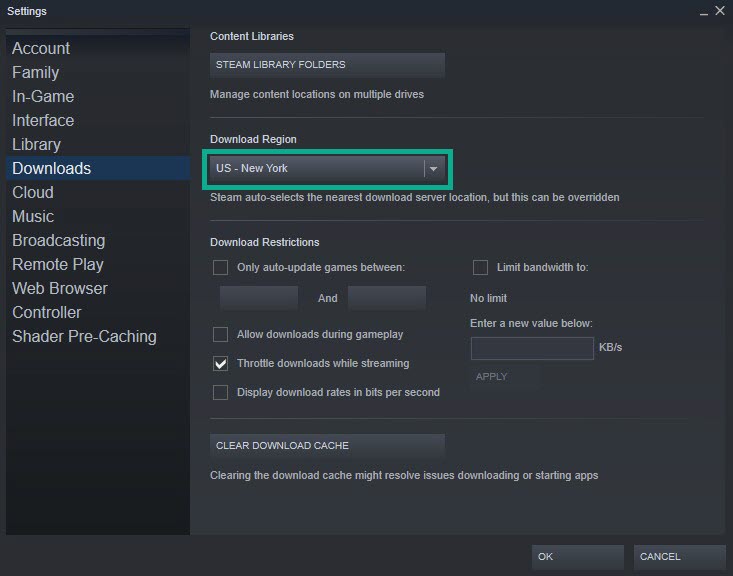Image resolution: width=733 pixels, height=576 pixels.
Task: Enable Allow downloads during gameplay
Action: 220,335
